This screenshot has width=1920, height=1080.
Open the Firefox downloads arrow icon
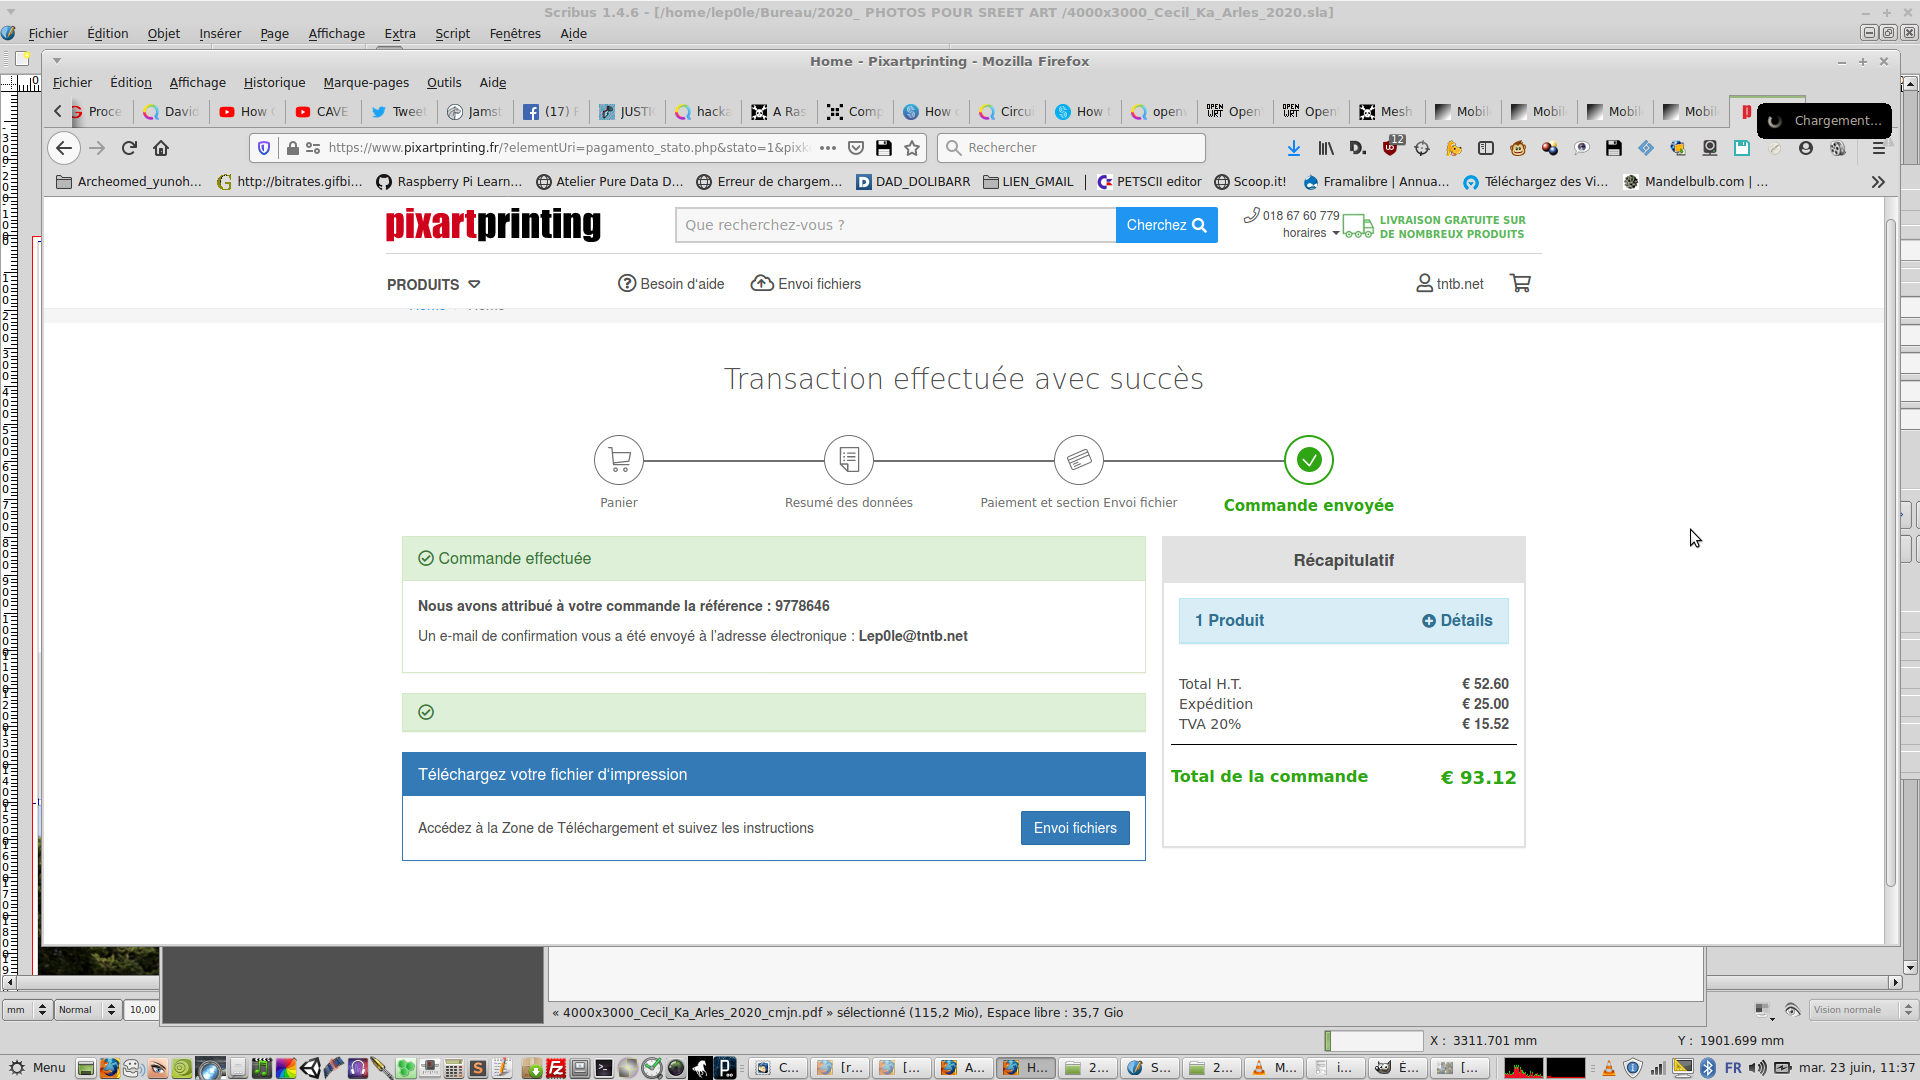(1293, 148)
